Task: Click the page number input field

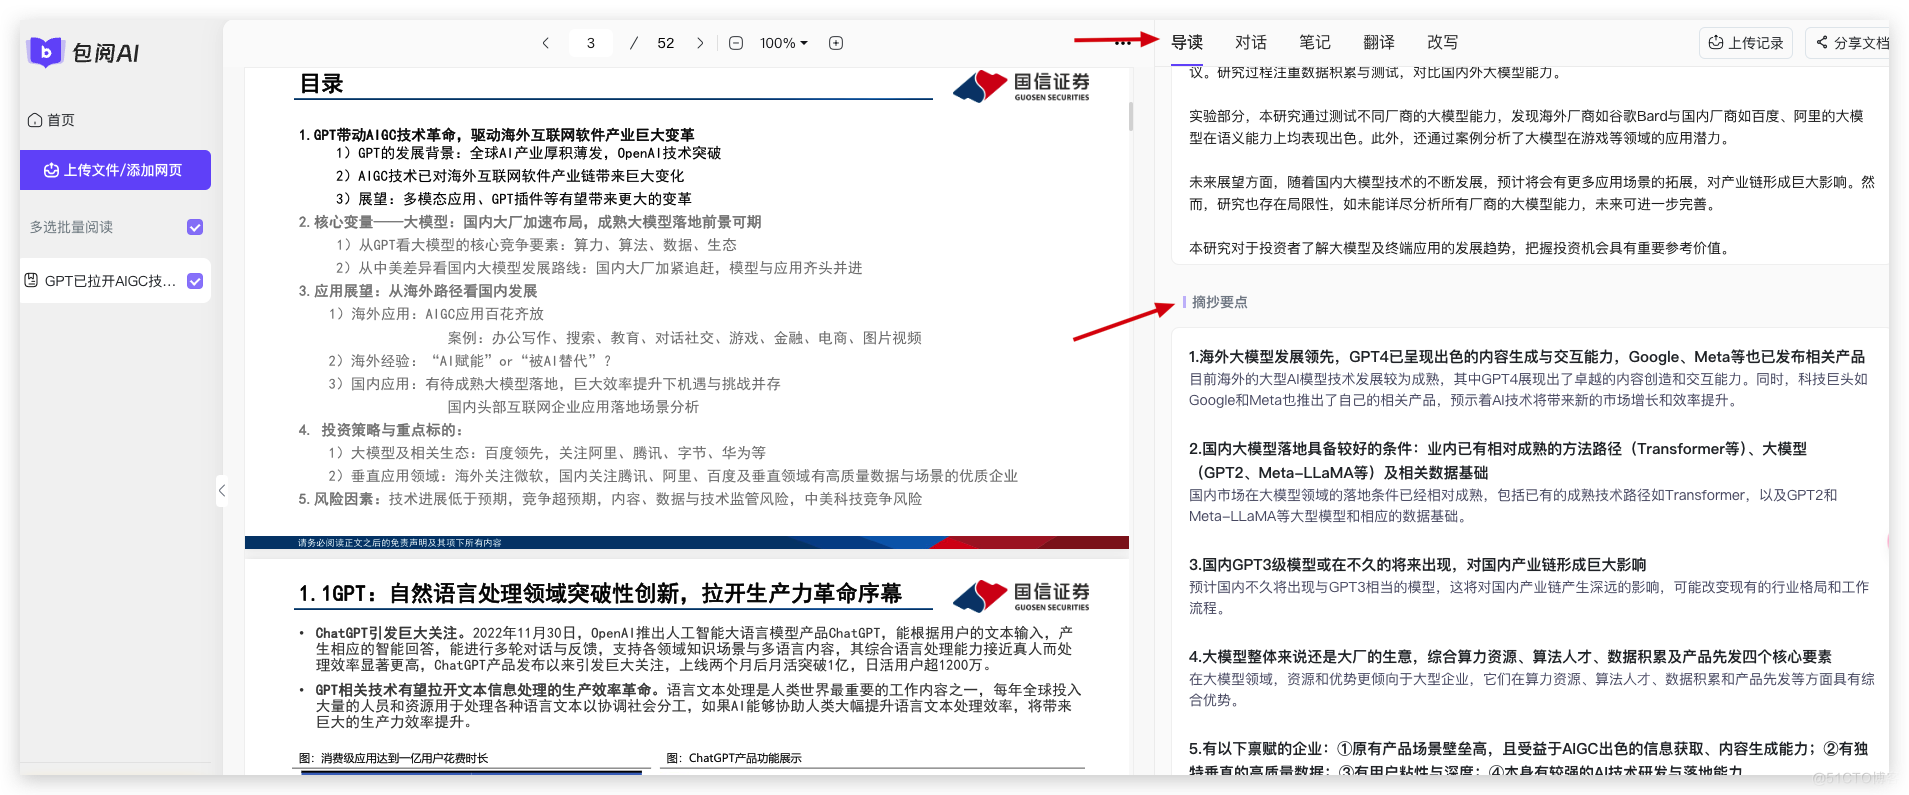Action: point(591,43)
